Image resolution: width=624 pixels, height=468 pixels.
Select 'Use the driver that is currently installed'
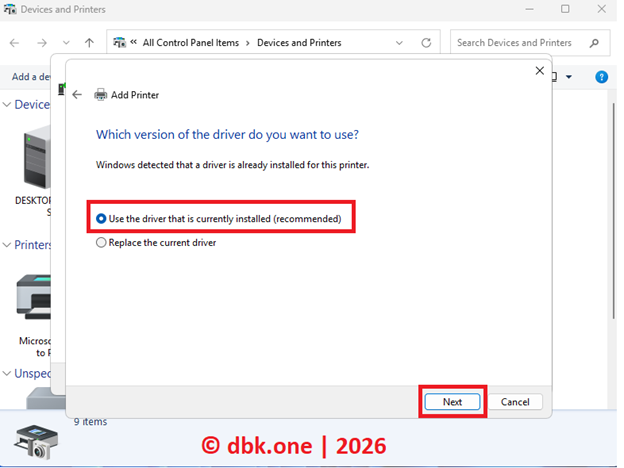(101, 218)
